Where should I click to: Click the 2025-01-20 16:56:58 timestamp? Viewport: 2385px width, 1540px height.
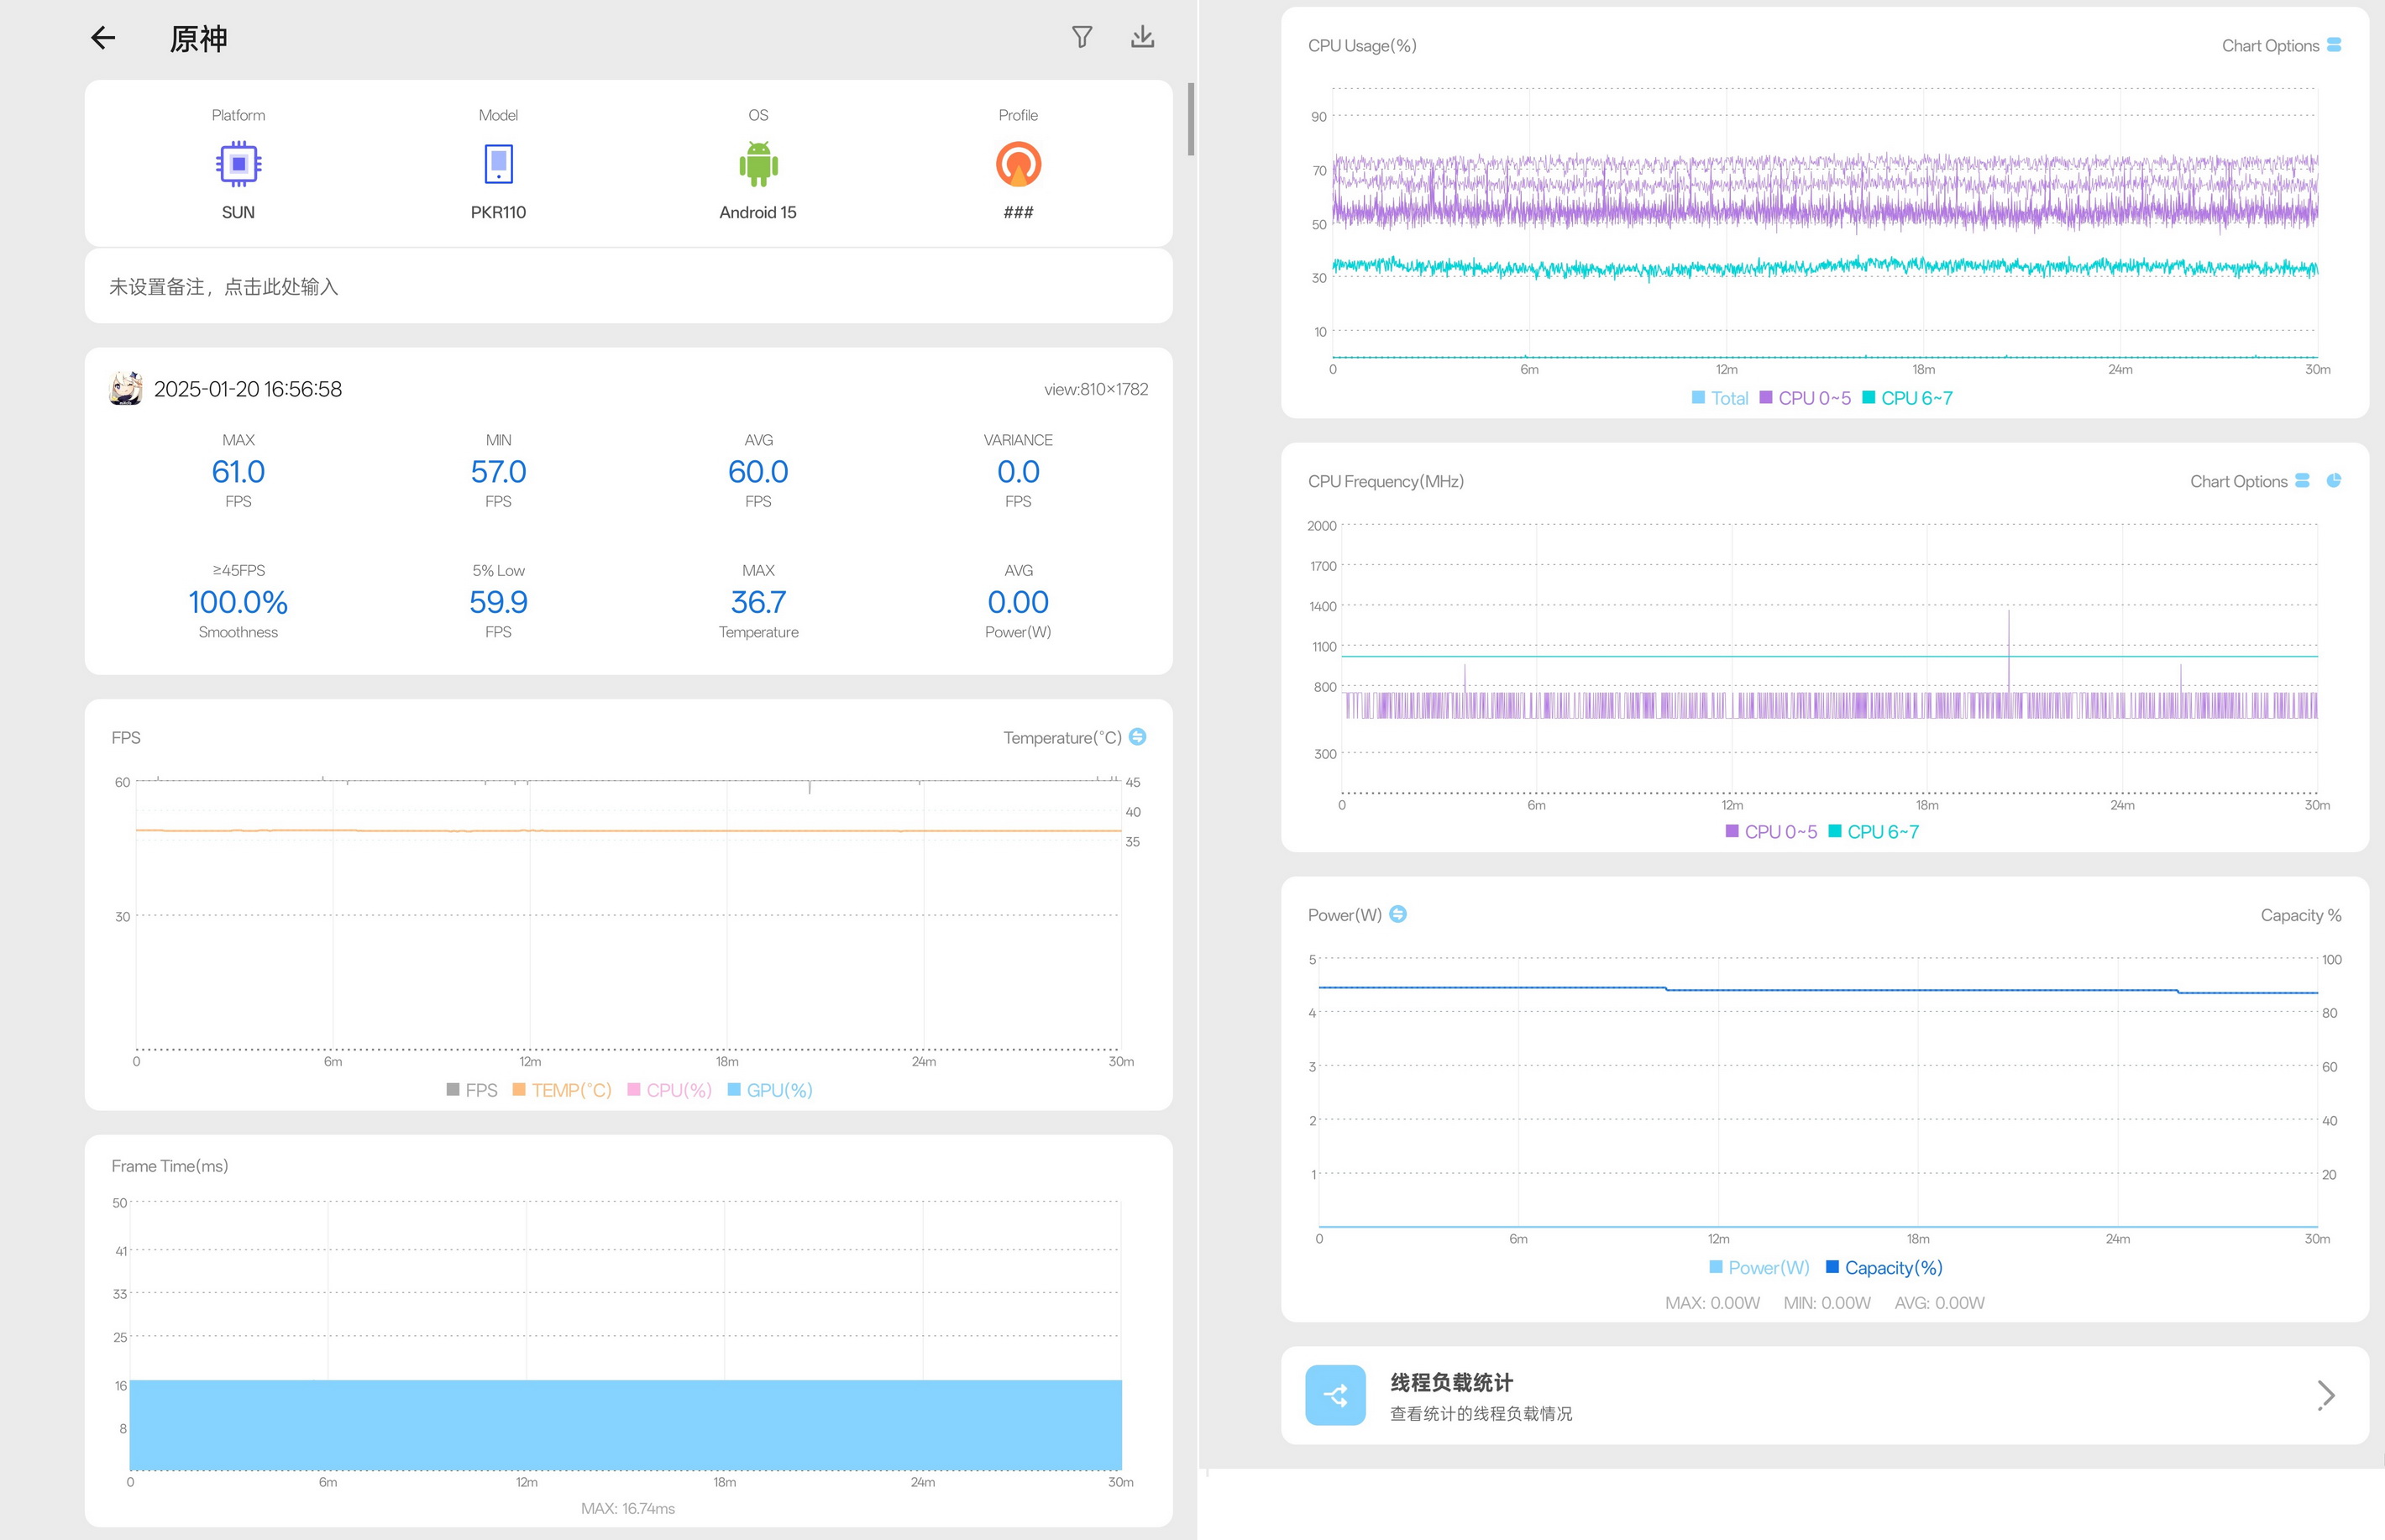(248, 389)
